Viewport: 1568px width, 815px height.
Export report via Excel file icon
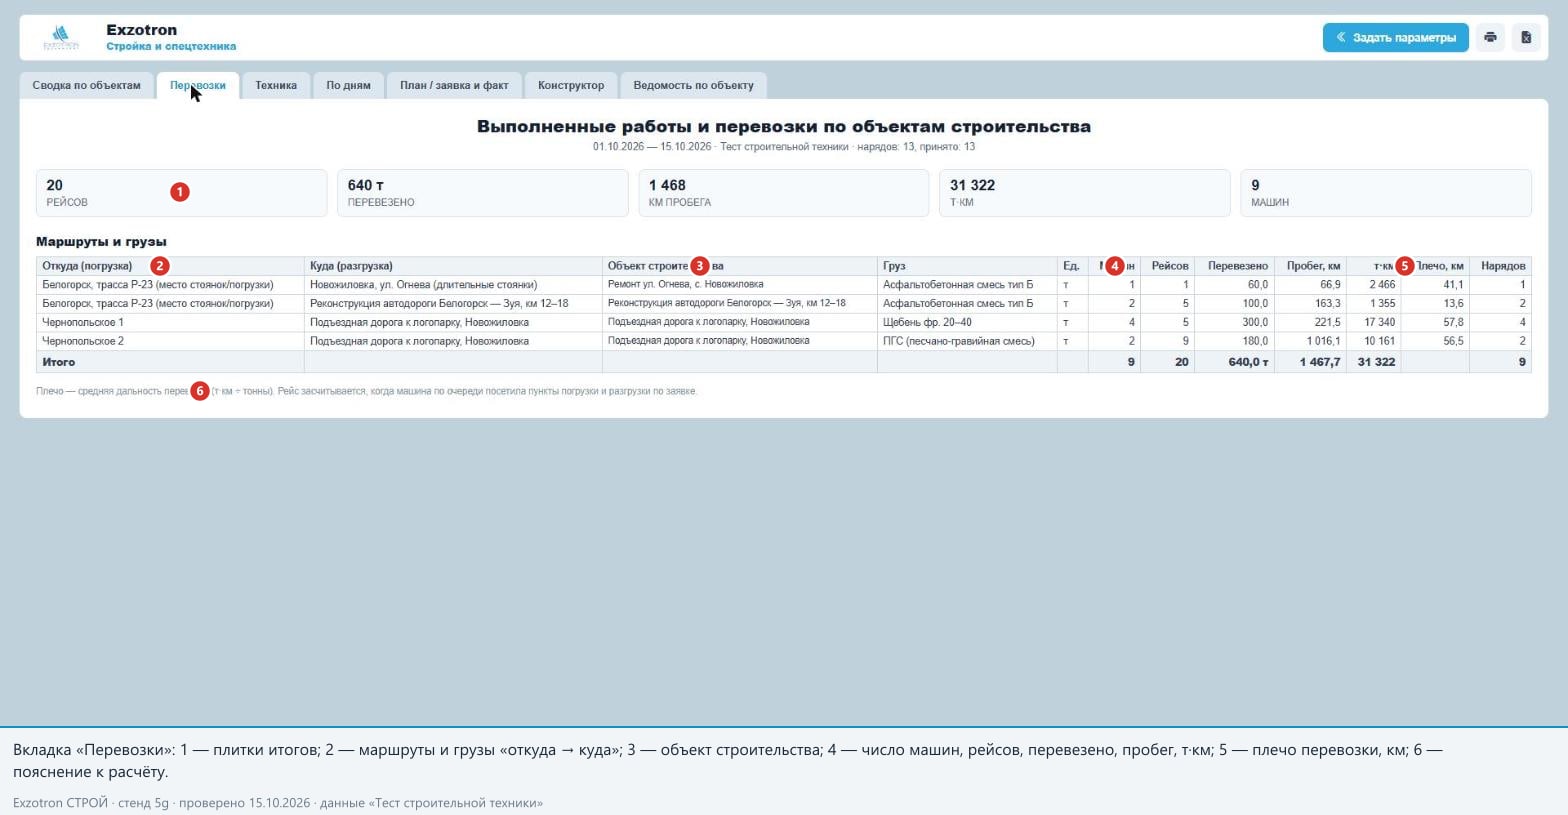[x=1526, y=38]
